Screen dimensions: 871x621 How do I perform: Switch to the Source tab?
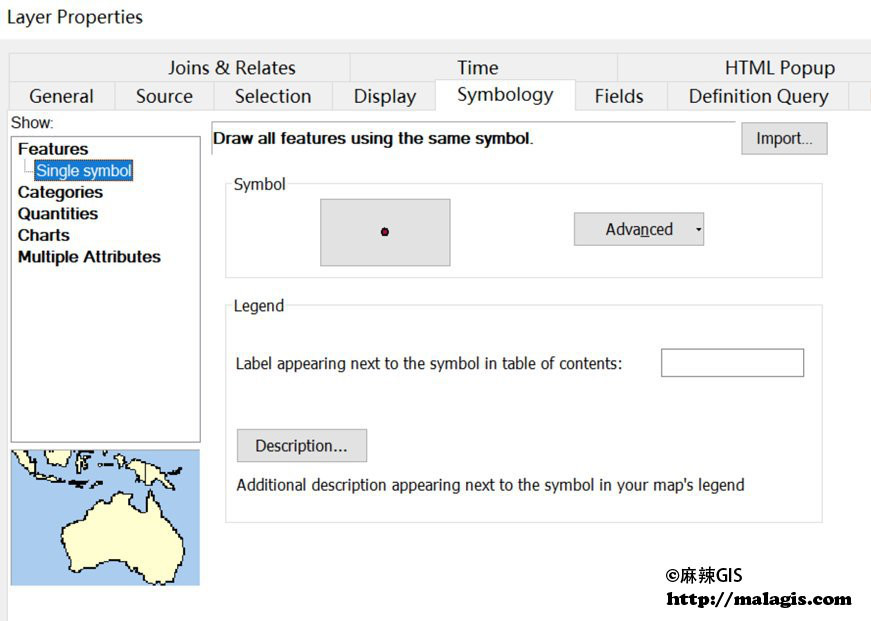click(x=164, y=96)
